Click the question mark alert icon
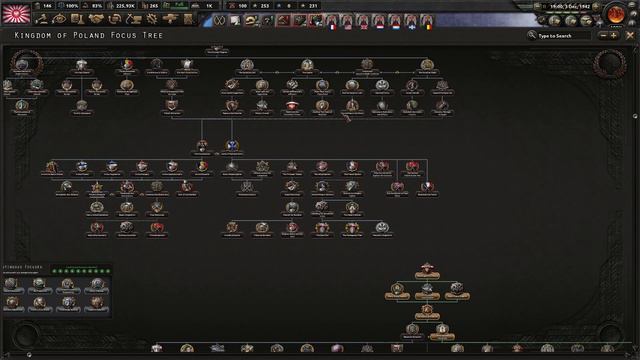This screenshot has width=640, height=360. click(267, 20)
